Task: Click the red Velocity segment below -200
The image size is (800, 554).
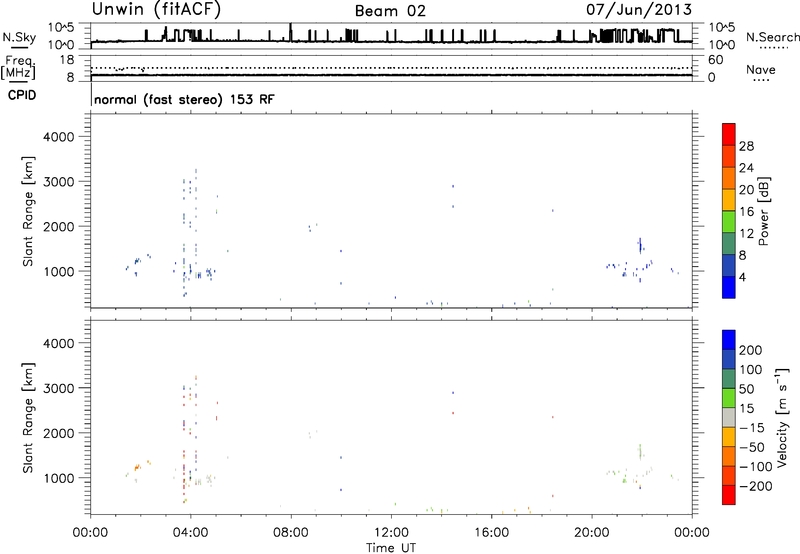Action: click(729, 495)
